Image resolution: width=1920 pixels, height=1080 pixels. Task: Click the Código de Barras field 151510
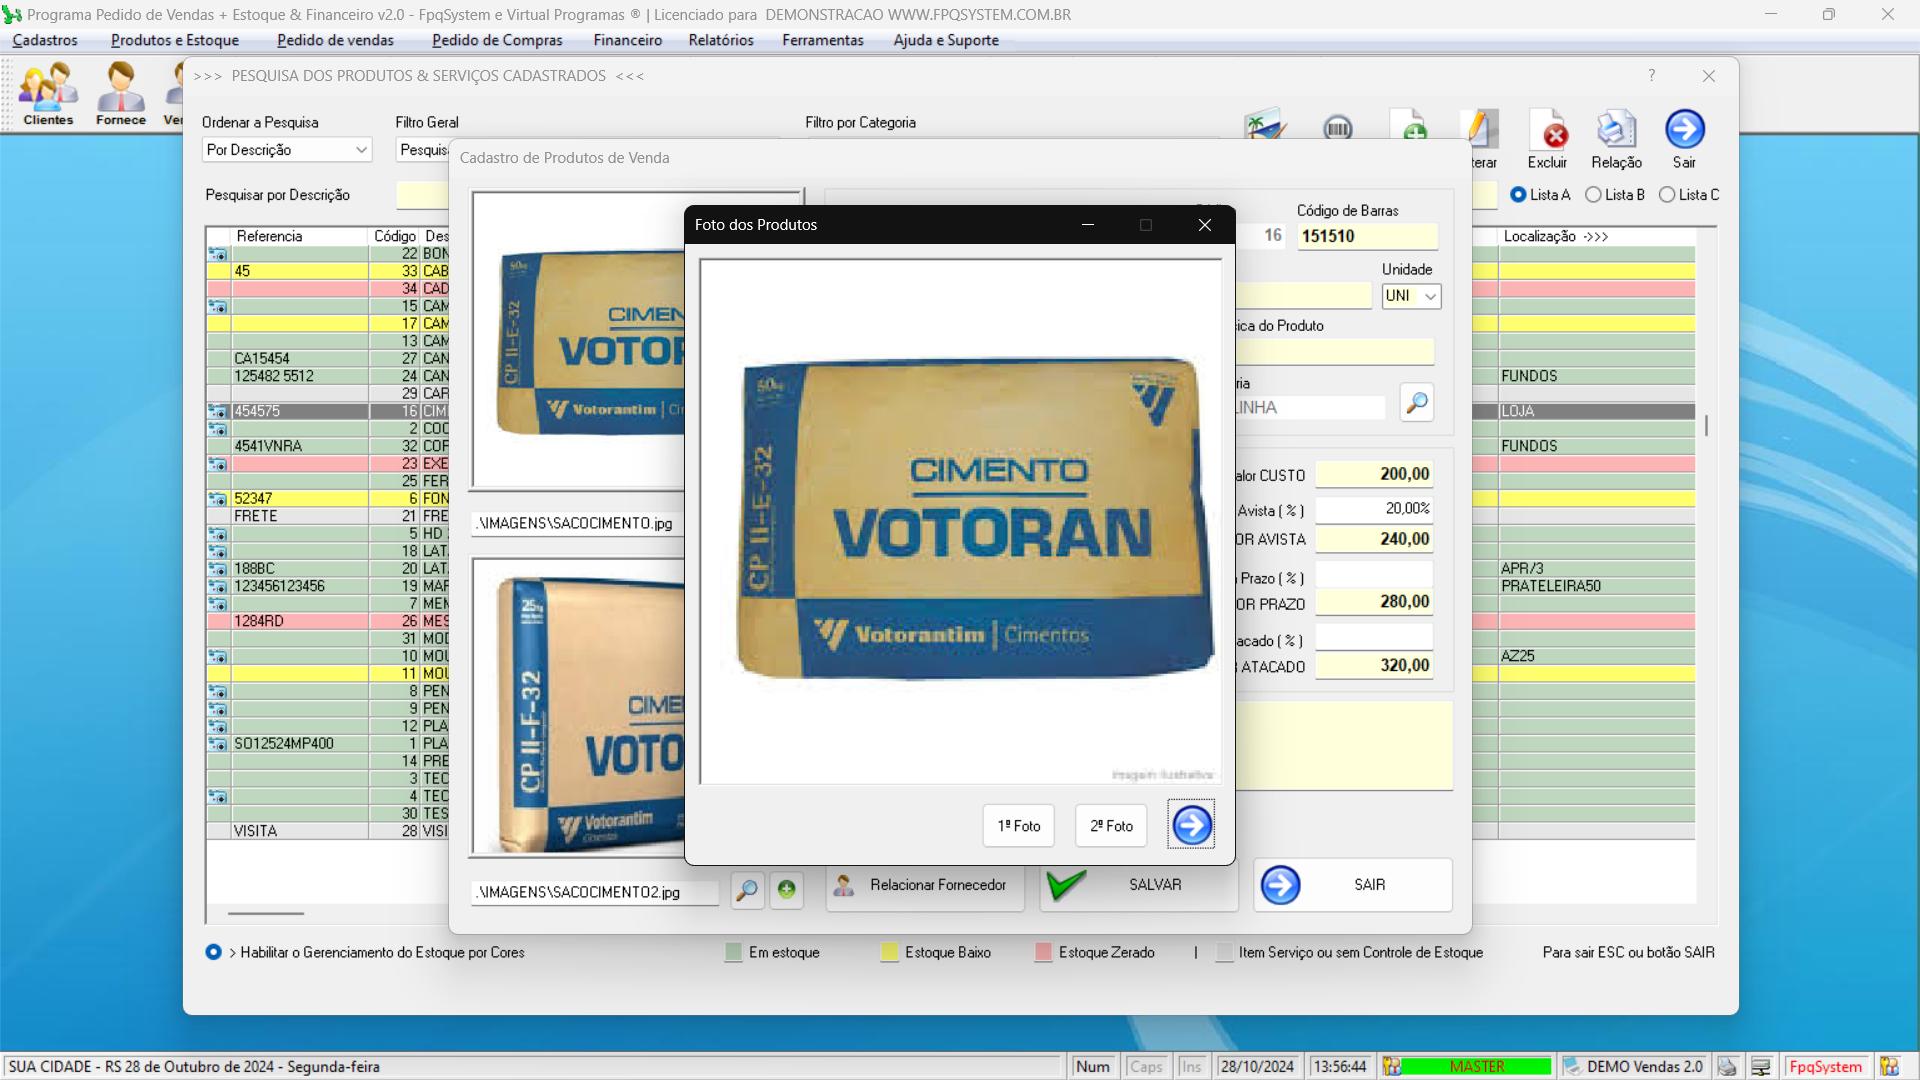[1367, 236]
